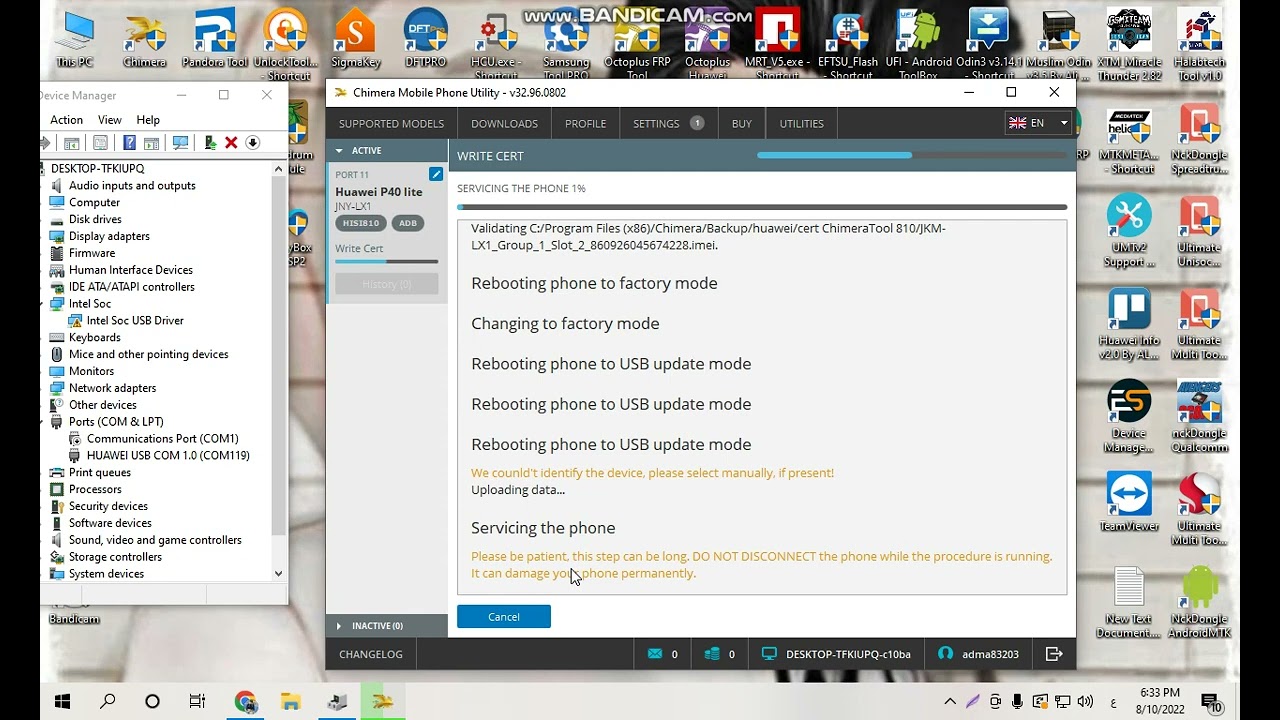Image resolution: width=1280 pixels, height=720 pixels.
Task: Click Device Manager scan for hardware changes icon
Action: point(180,143)
